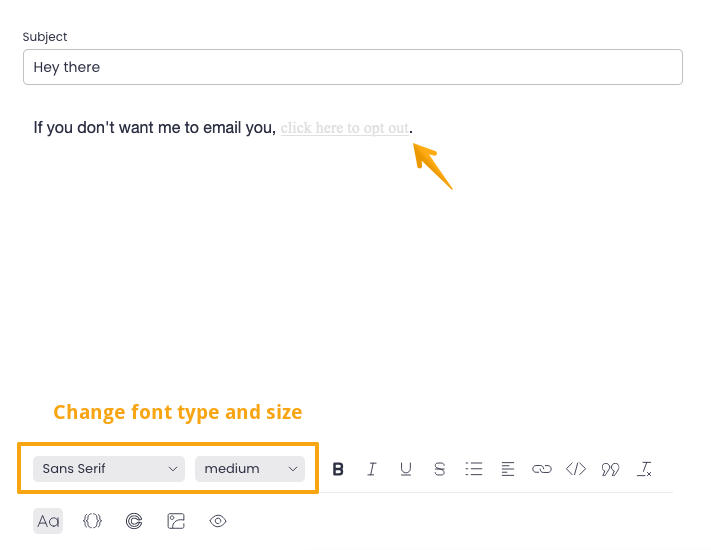711x550 pixels.
Task: Click the circular G icon
Action: click(x=134, y=521)
